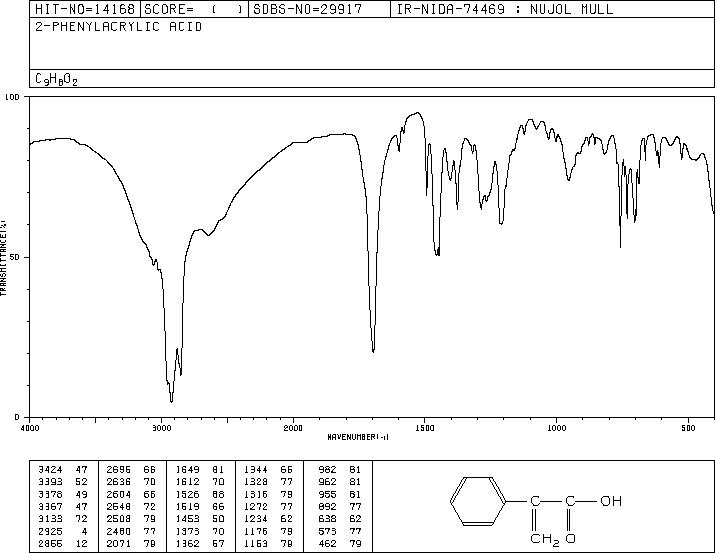Click the WAVENUMBER x-axis title
Image resolution: width=715 pixels, height=553 pixels.
click(358, 437)
